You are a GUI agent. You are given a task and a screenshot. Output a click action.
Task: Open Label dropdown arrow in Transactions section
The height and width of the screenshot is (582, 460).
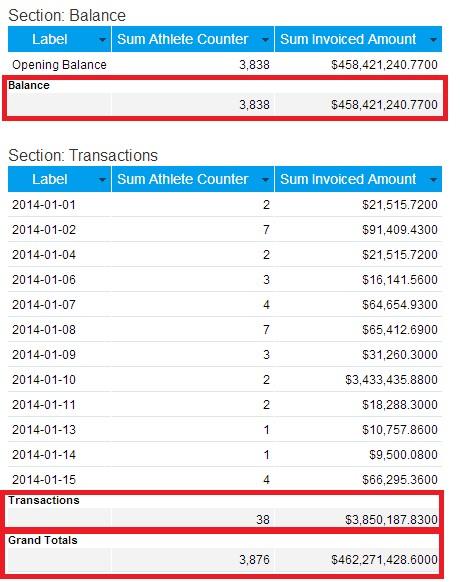102,180
